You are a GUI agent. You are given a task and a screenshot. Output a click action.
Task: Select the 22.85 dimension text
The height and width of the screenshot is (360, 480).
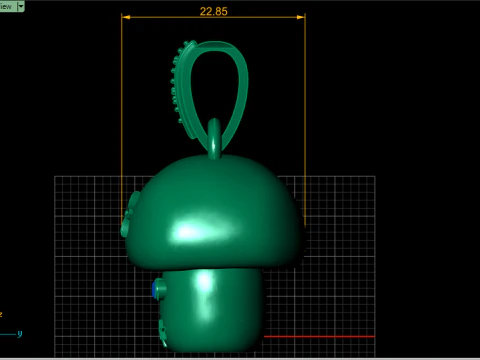pos(214,11)
